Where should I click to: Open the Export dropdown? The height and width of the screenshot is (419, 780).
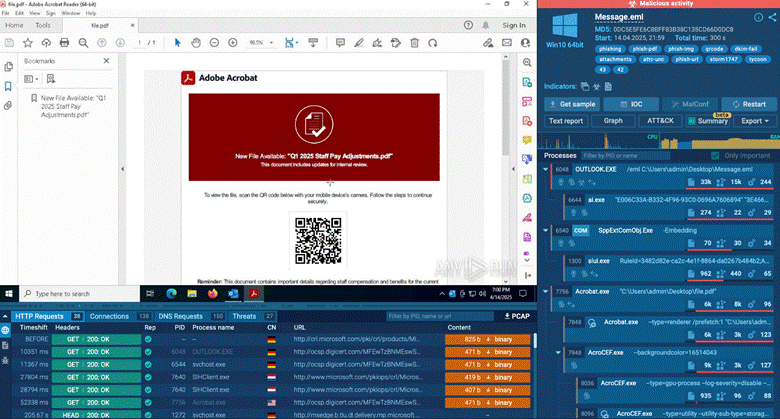755,121
